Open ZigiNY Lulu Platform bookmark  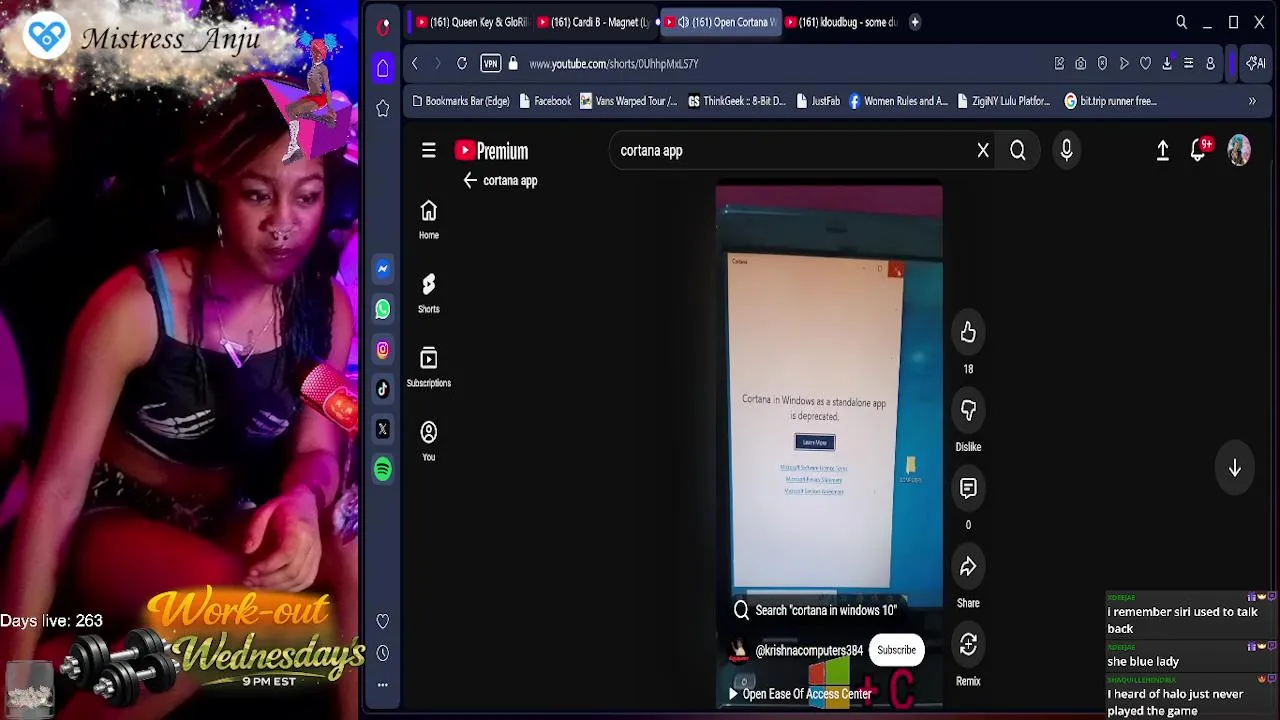tap(1004, 101)
